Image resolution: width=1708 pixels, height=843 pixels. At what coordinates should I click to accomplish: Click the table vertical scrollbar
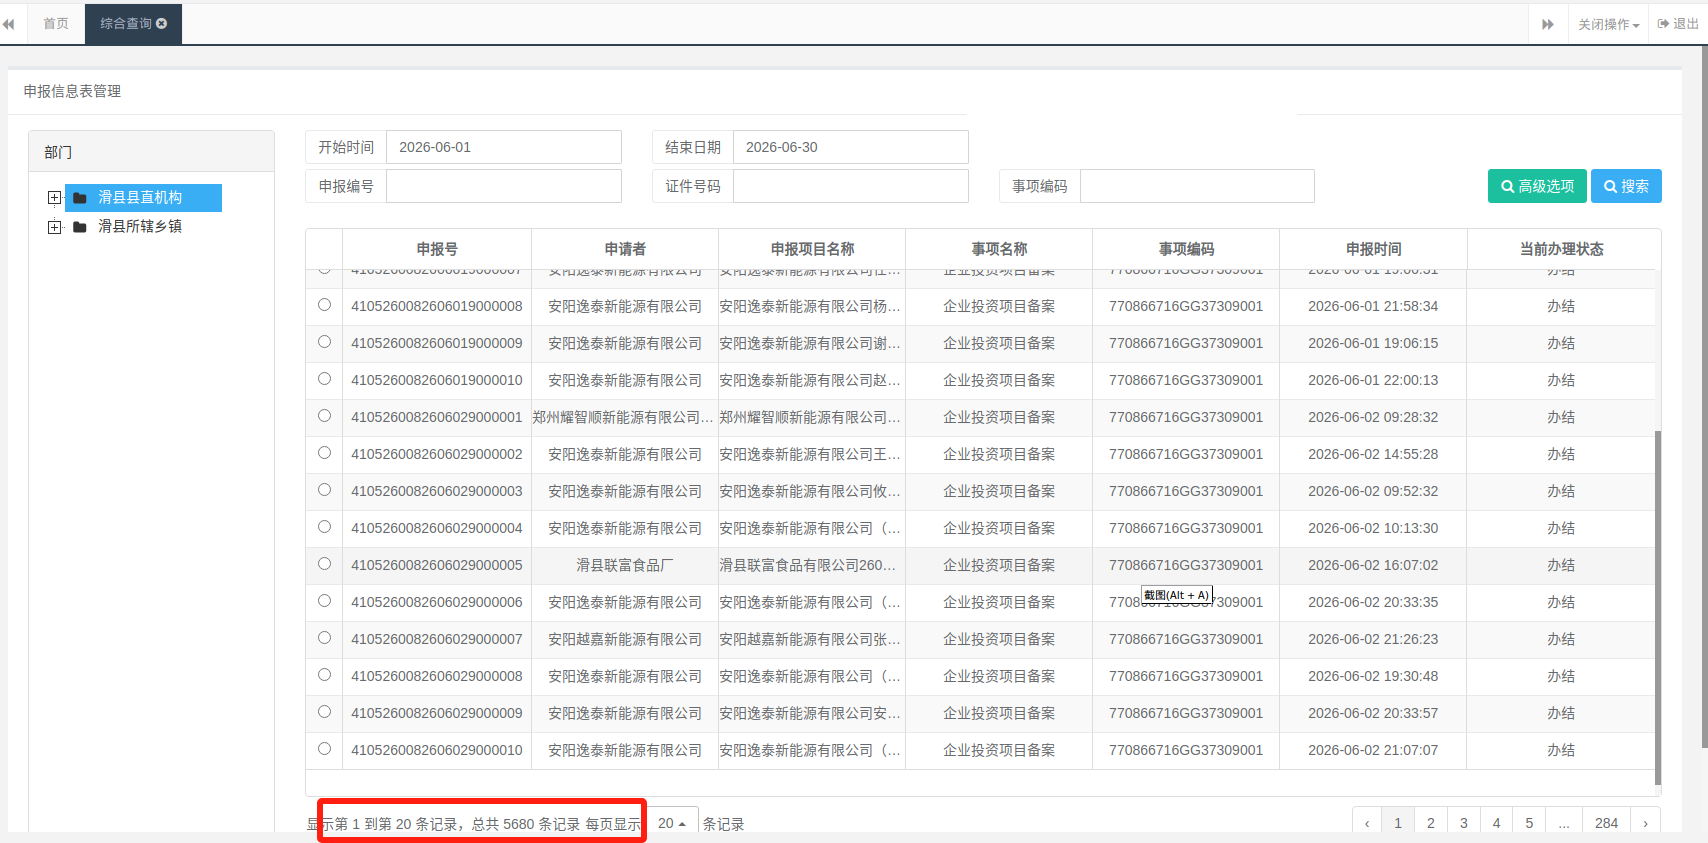point(1658,608)
